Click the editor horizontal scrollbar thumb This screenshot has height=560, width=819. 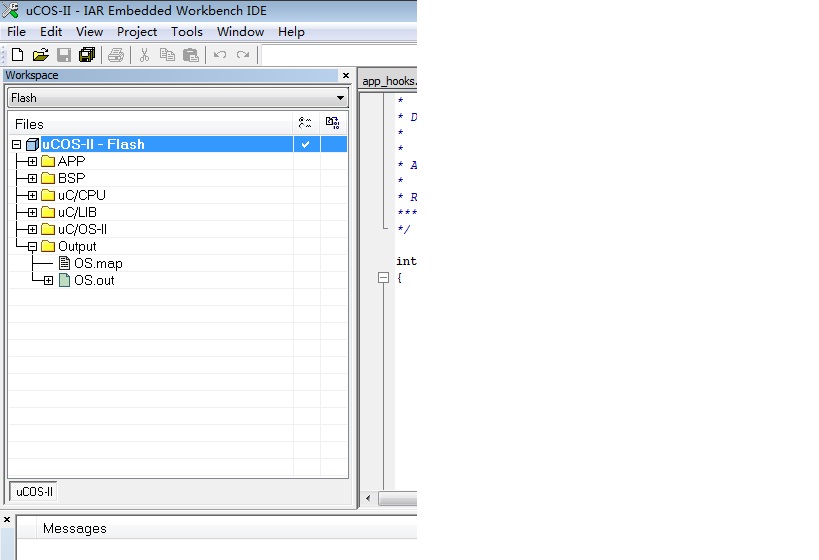click(x=397, y=499)
